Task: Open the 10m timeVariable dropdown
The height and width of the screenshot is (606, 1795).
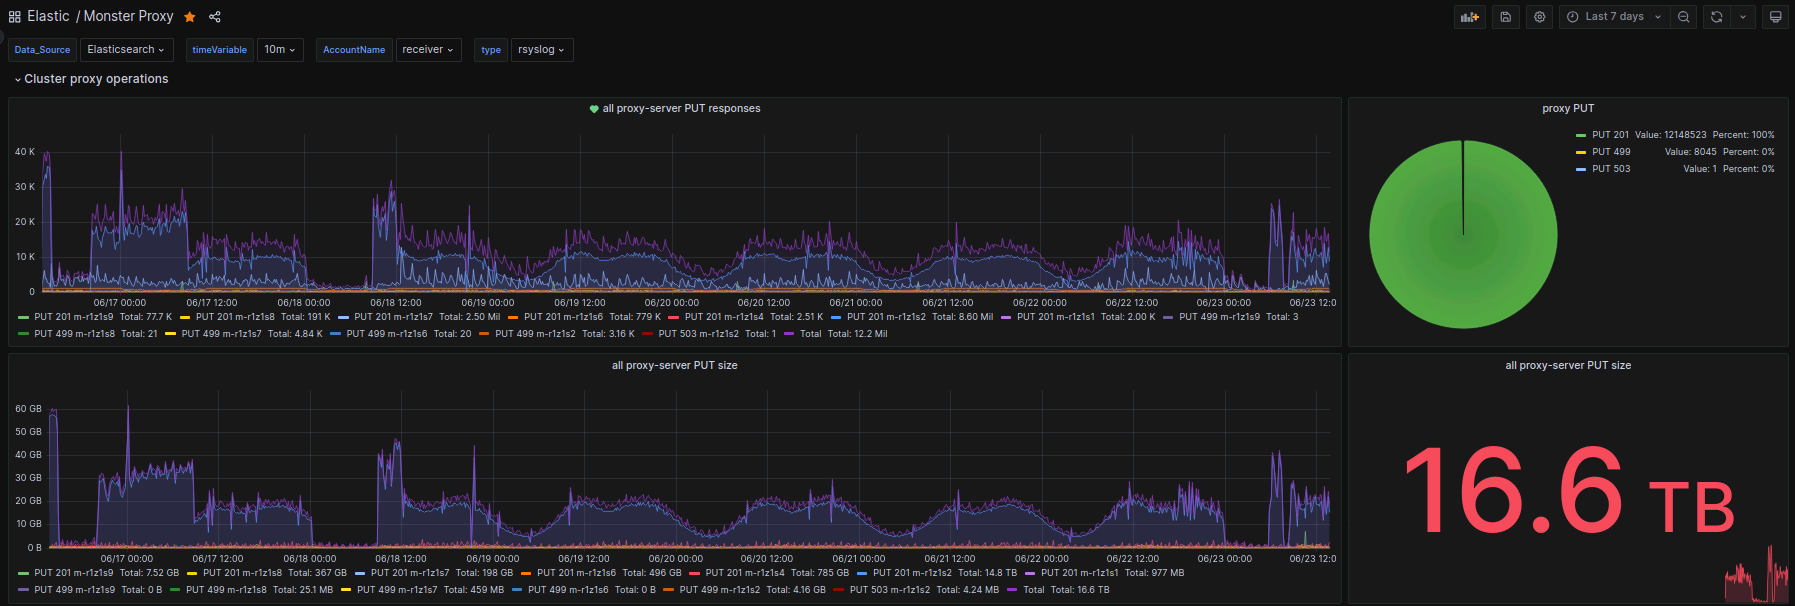Action: tap(279, 50)
